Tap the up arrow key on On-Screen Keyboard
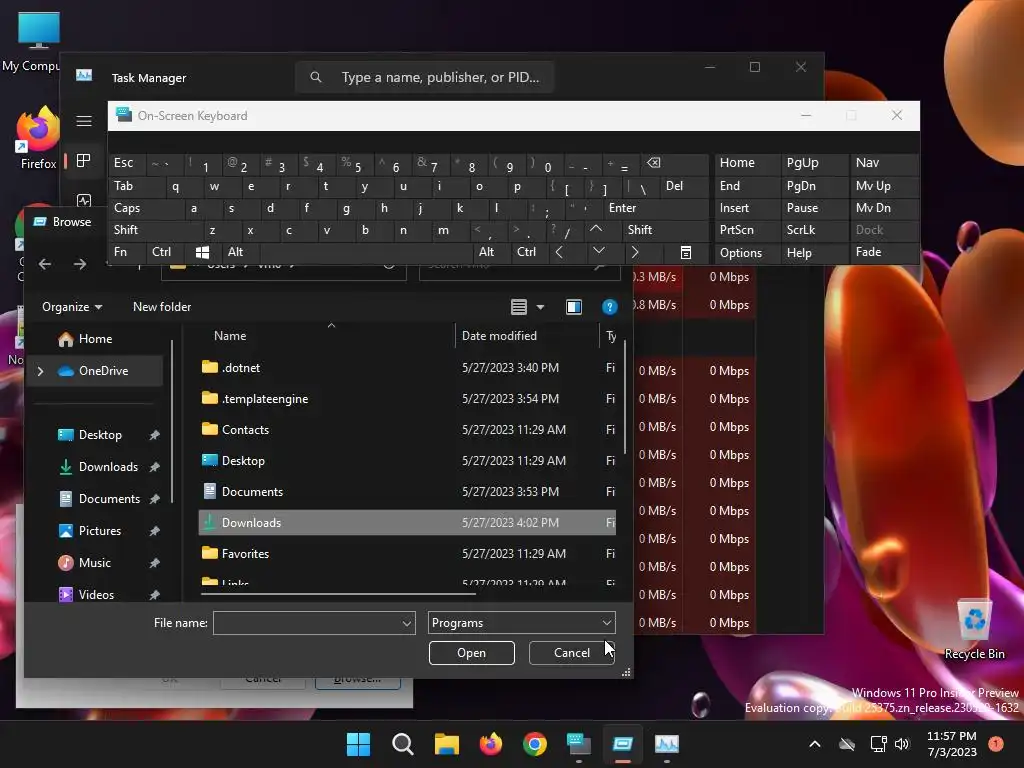Screen dimensions: 1024x768 [x=596, y=229]
